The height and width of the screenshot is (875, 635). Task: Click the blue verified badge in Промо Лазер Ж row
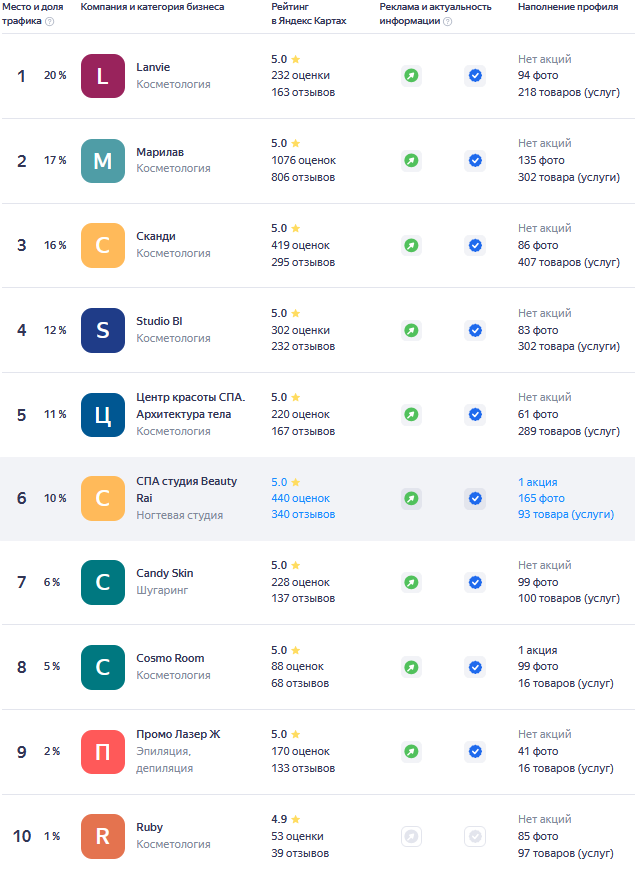[475, 752]
